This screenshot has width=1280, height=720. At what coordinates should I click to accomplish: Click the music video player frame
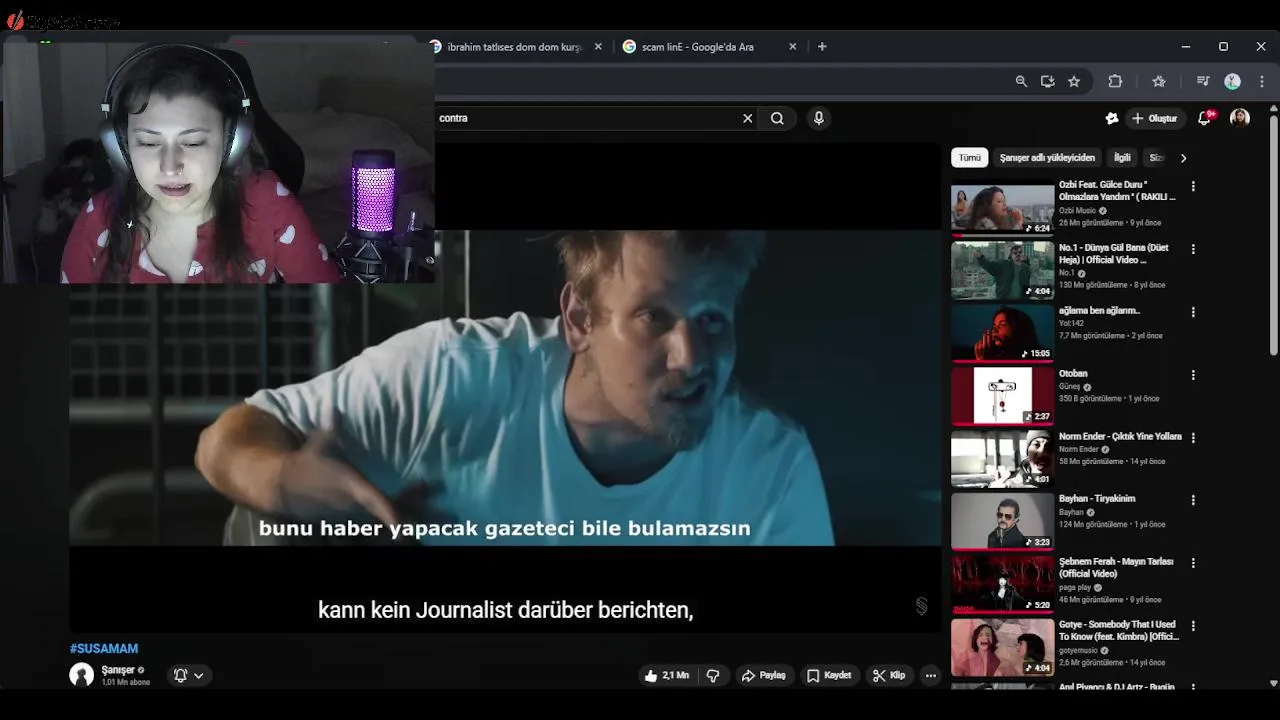(x=505, y=388)
